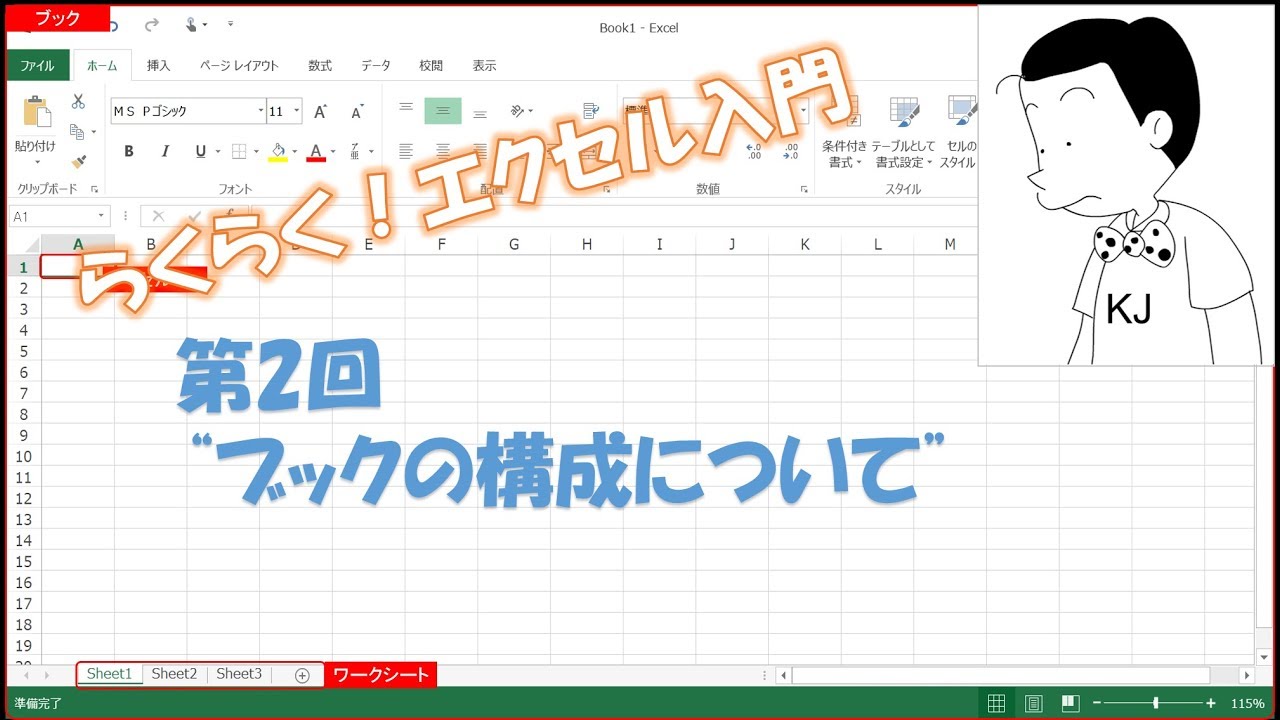
Task: Open the Name Box A1 dropdown arrow
Action: (101, 216)
